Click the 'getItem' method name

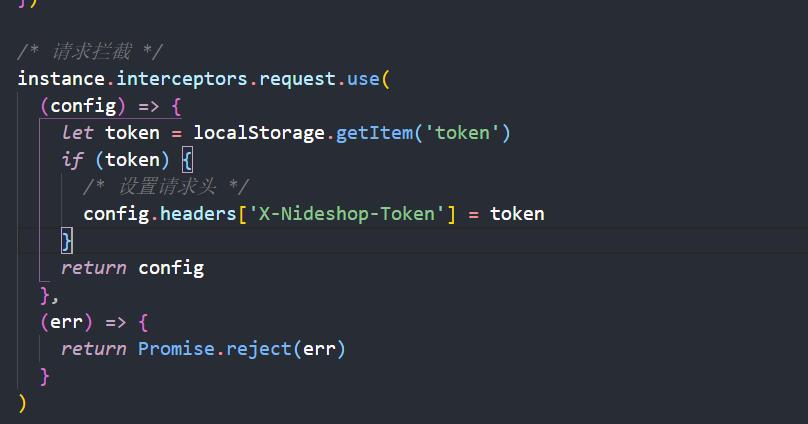coord(374,133)
